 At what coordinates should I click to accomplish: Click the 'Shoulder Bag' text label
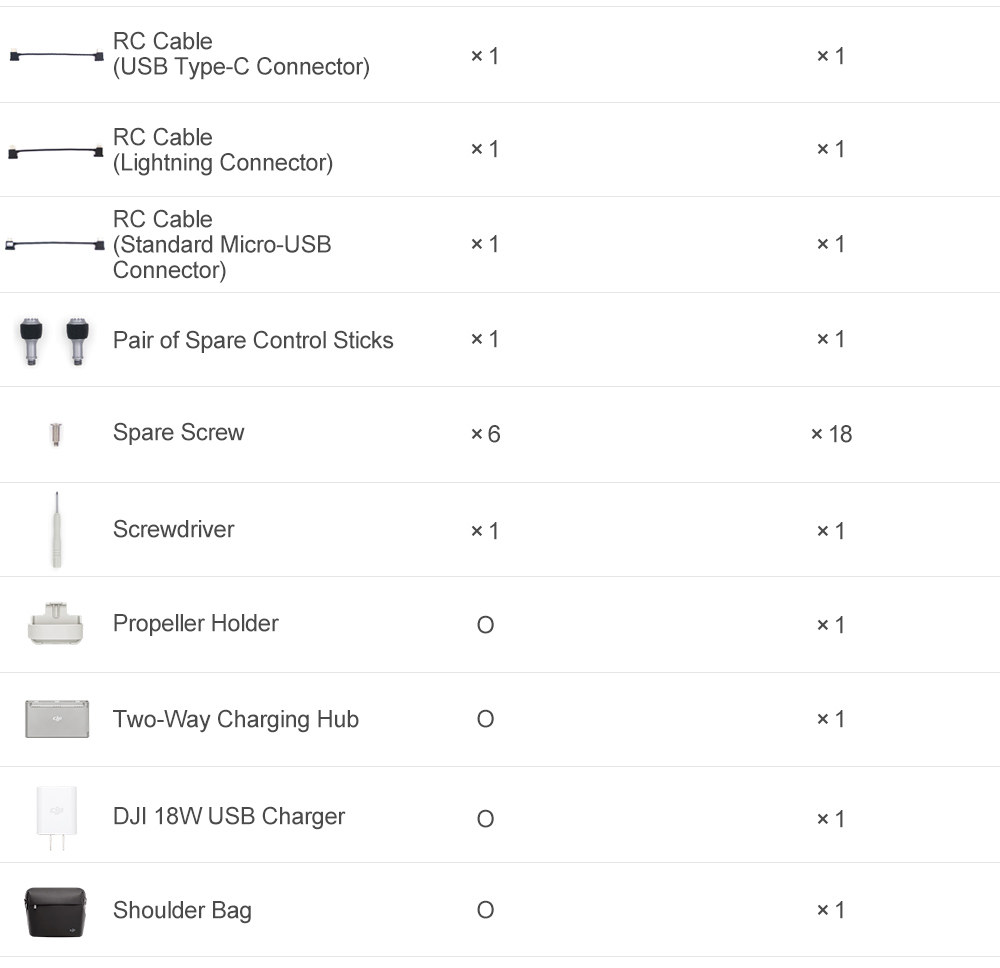point(182,910)
